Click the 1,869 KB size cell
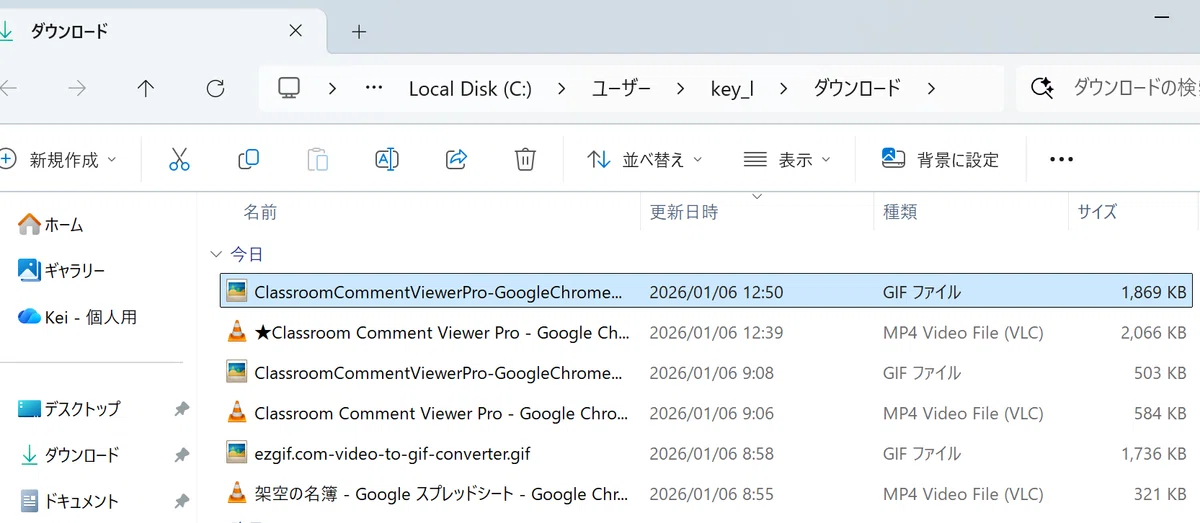The image size is (1200, 523). [1154, 292]
